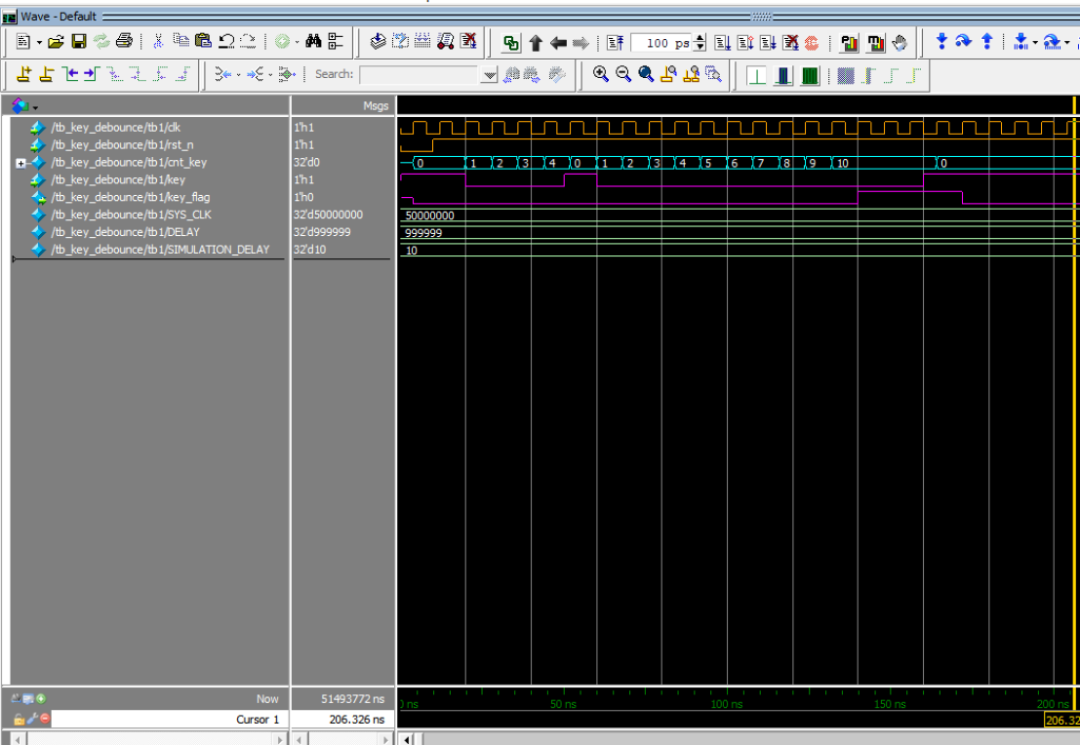The width and height of the screenshot is (1080, 745).
Task: Open the New file dropdown arrow
Action: pos(39,42)
